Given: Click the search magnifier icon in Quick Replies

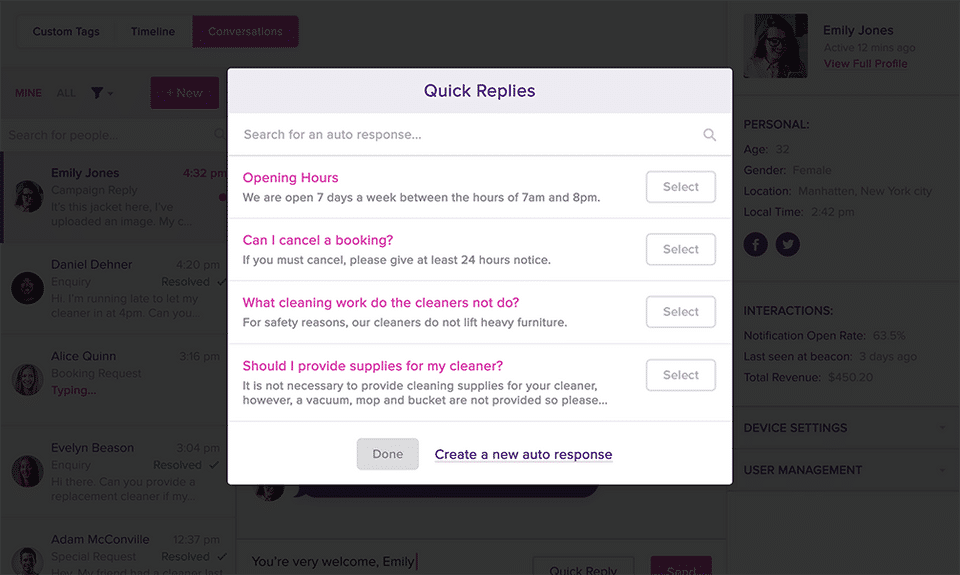Looking at the screenshot, I should (x=709, y=135).
